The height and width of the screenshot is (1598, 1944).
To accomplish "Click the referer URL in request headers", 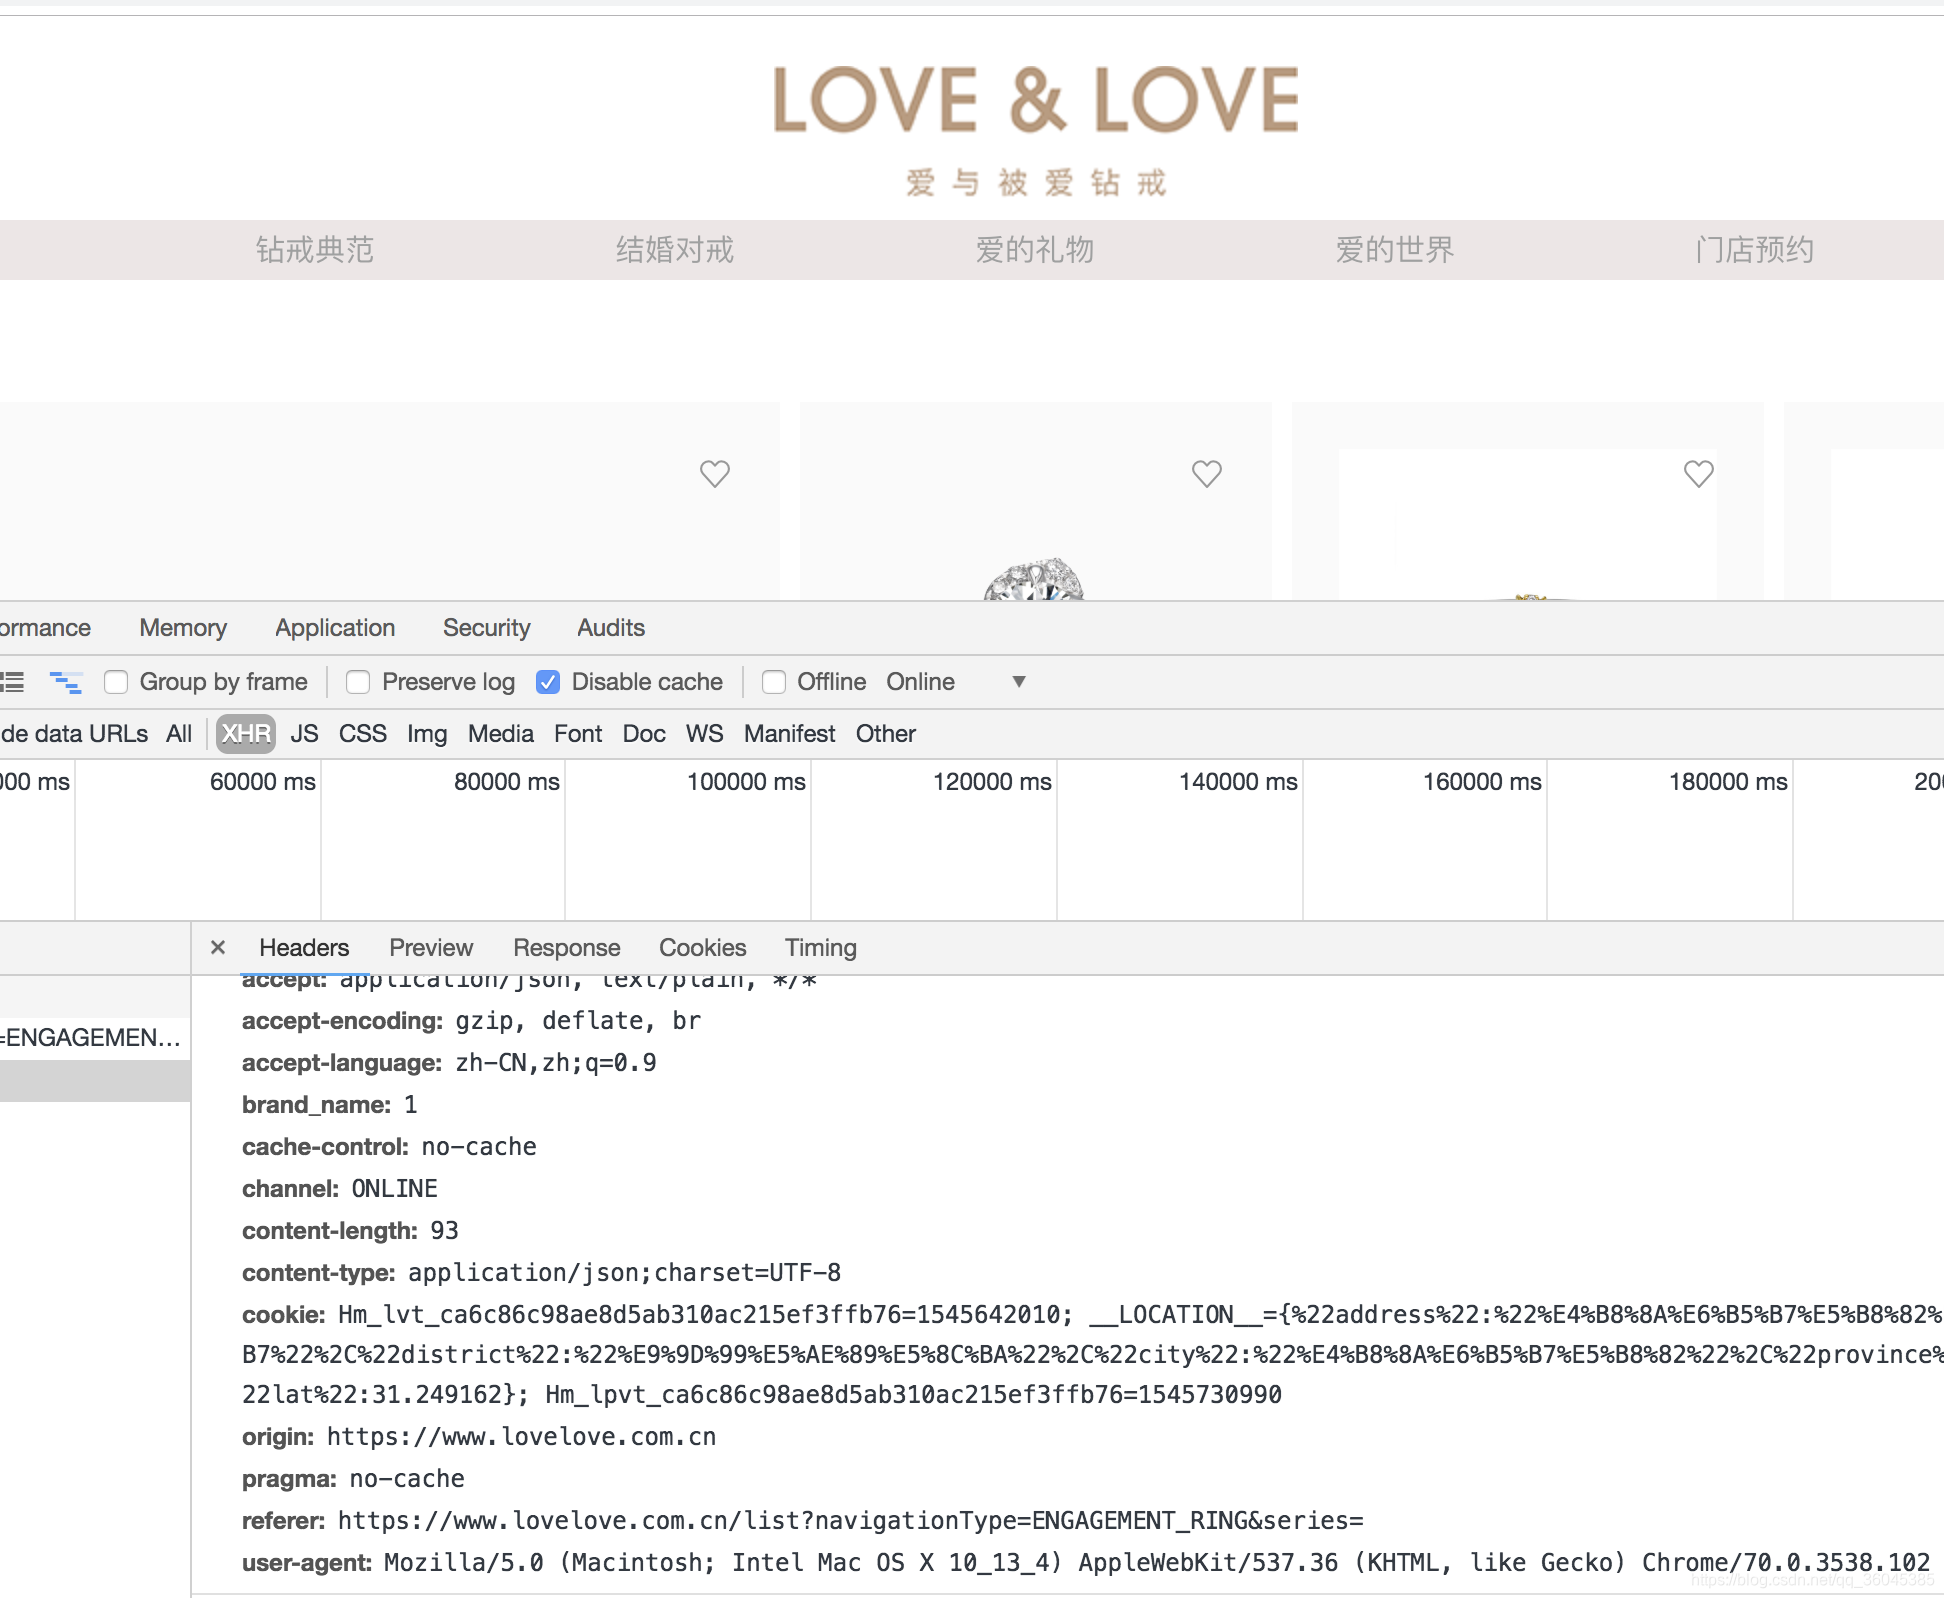I will point(850,1520).
